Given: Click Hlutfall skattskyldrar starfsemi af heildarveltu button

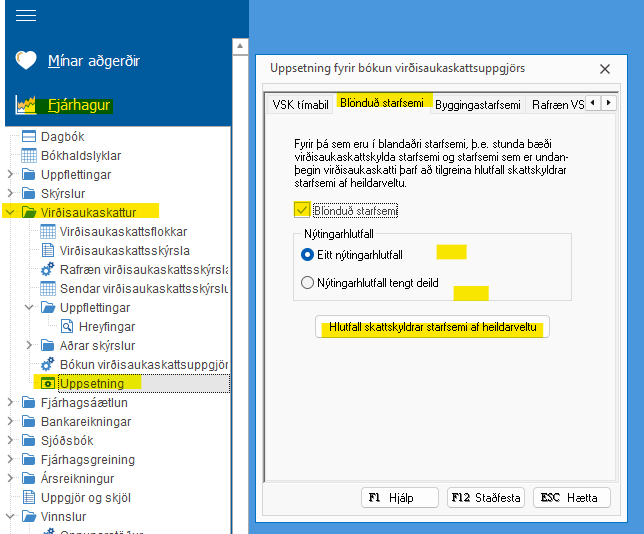Looking at the screenshot, I should coord(432,328).
